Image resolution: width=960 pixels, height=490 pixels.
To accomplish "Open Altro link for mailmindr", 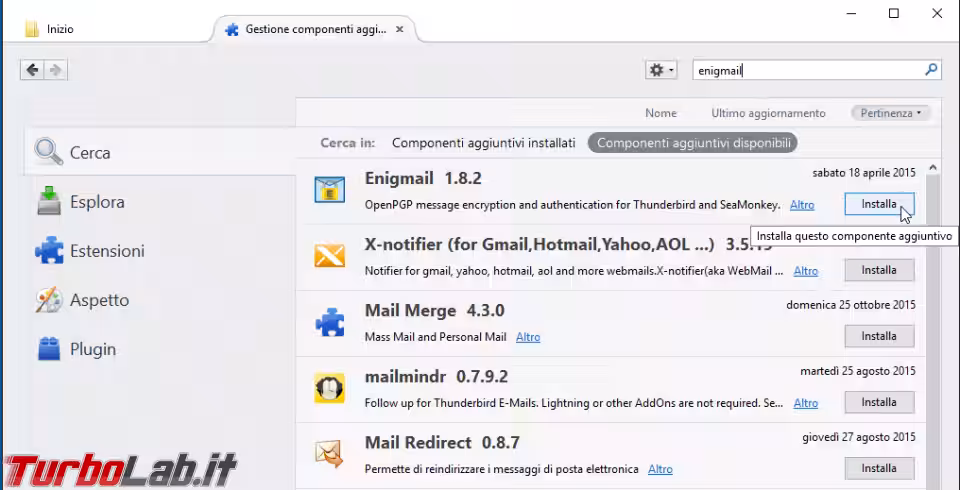I will coord(806,403).
